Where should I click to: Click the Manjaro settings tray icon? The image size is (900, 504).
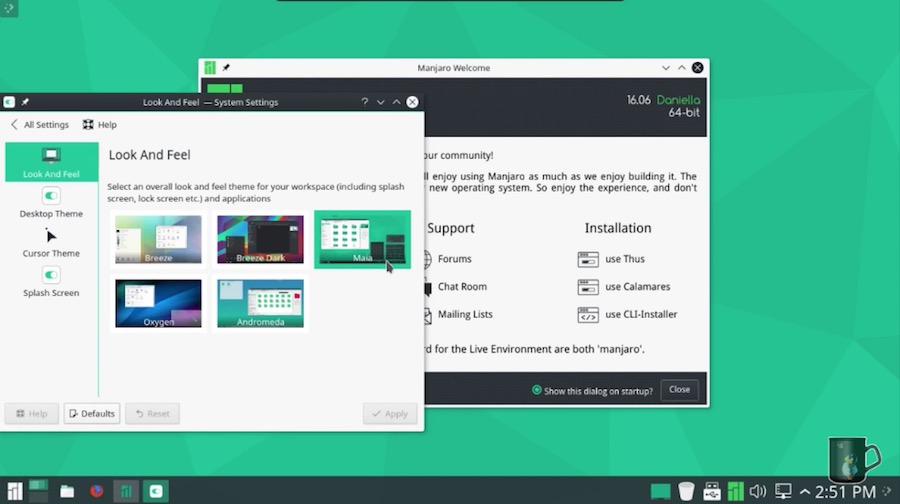(x=735, y=491)
